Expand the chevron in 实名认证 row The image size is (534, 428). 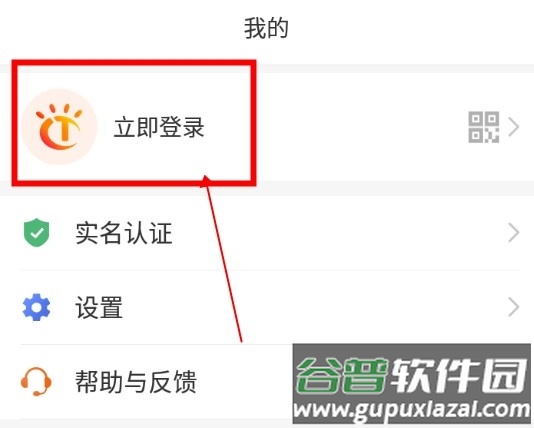pyautogui.click(x=514, y=233)
